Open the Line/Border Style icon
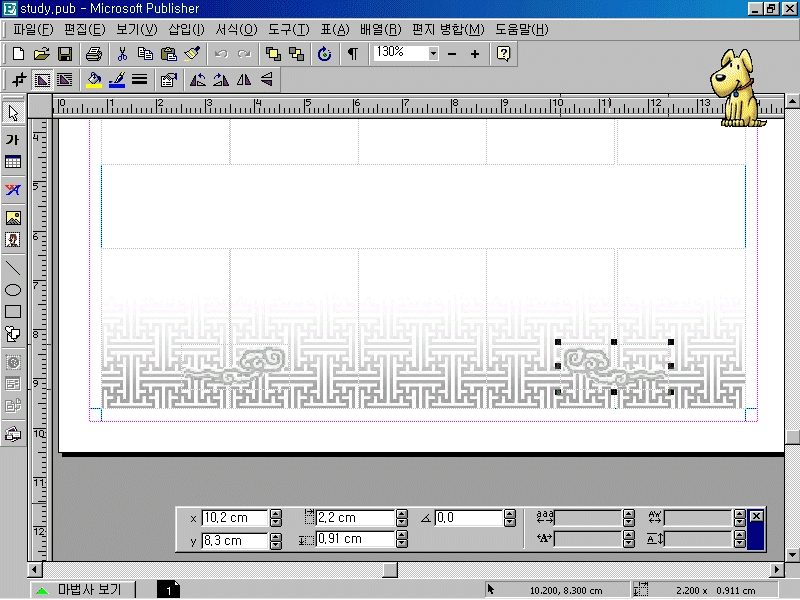Viewport: 800px width, 600px height. coord(139,80)
